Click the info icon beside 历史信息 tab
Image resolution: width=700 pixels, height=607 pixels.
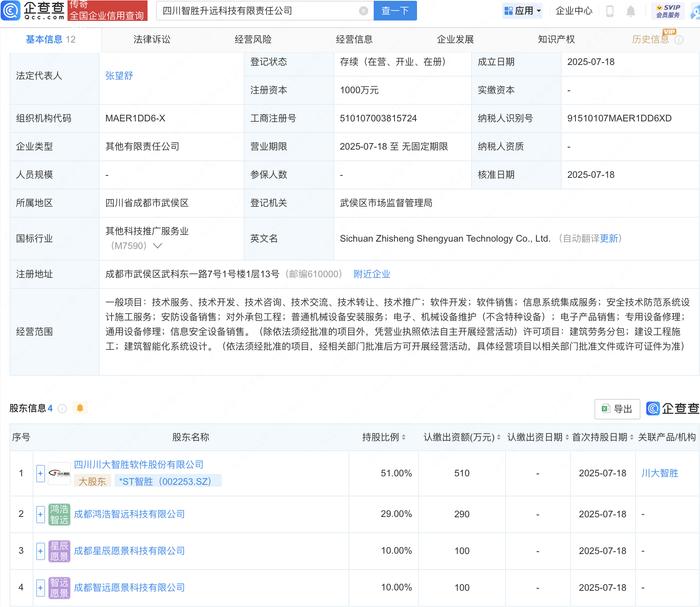(x=679, y=40)
